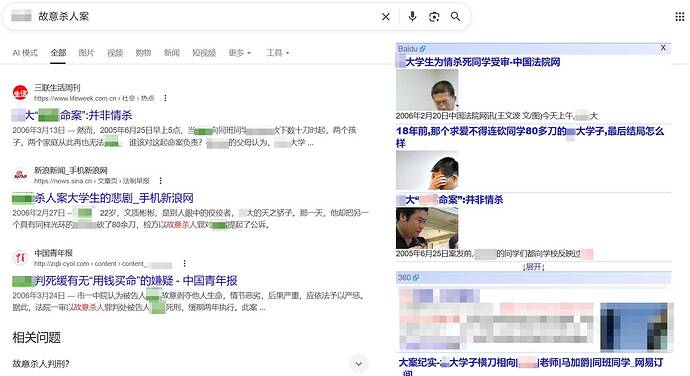The width and height of the screenshot is (690, 376).
Task: Close the Baidu side panel
Action: tap(663, 48)
